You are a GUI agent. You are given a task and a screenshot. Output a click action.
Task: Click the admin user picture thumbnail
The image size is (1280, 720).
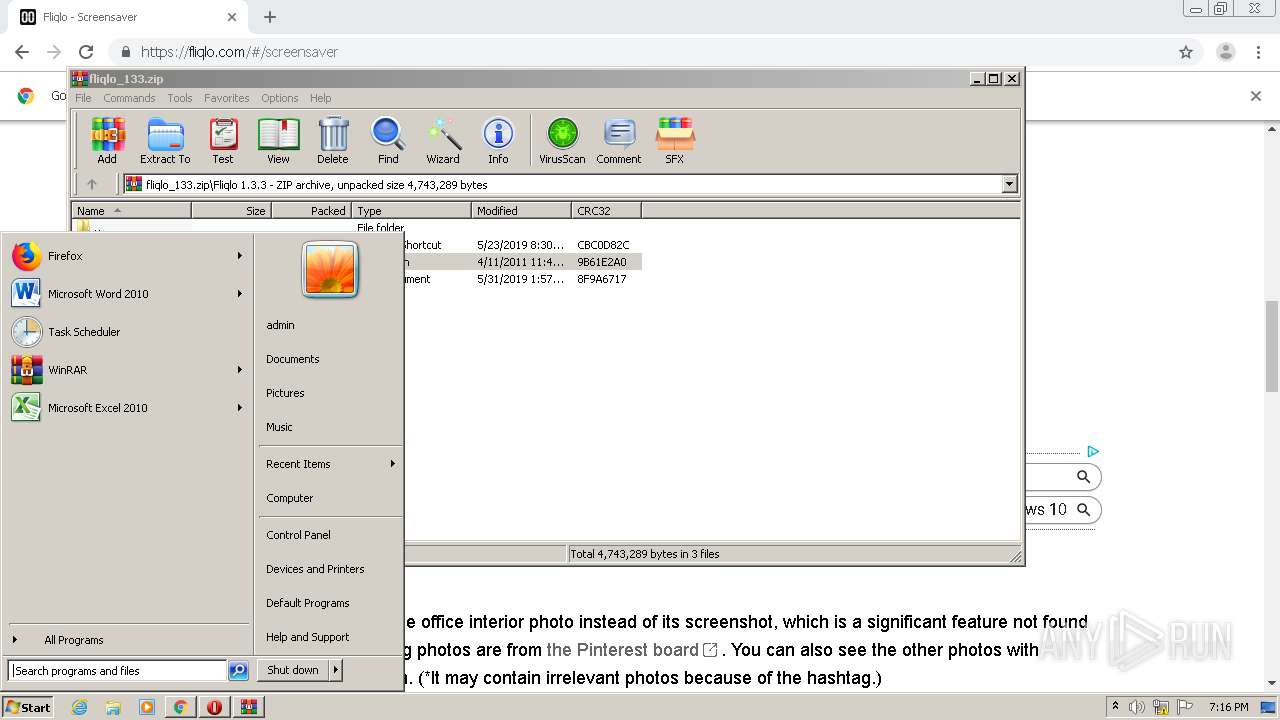pos(330,270)
